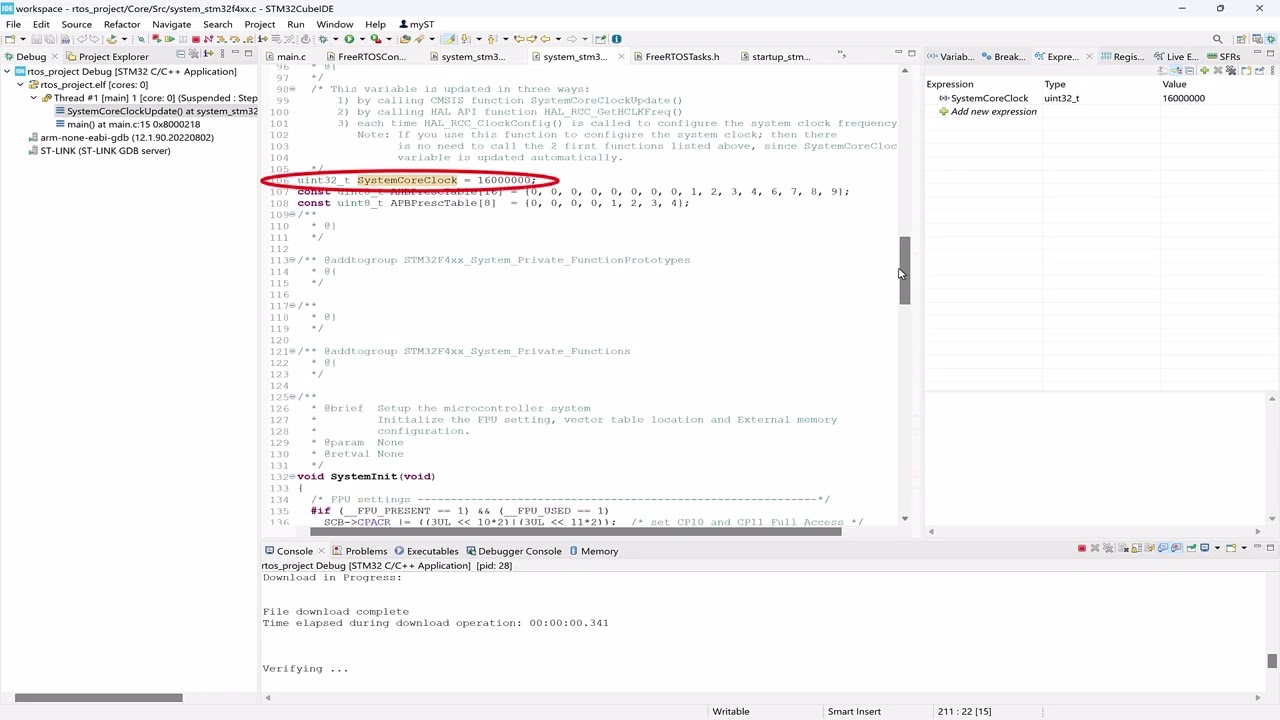
Task: Switch to Debug perspective icon at top right
Action: pyautogui.click(x=1270, y=39)
